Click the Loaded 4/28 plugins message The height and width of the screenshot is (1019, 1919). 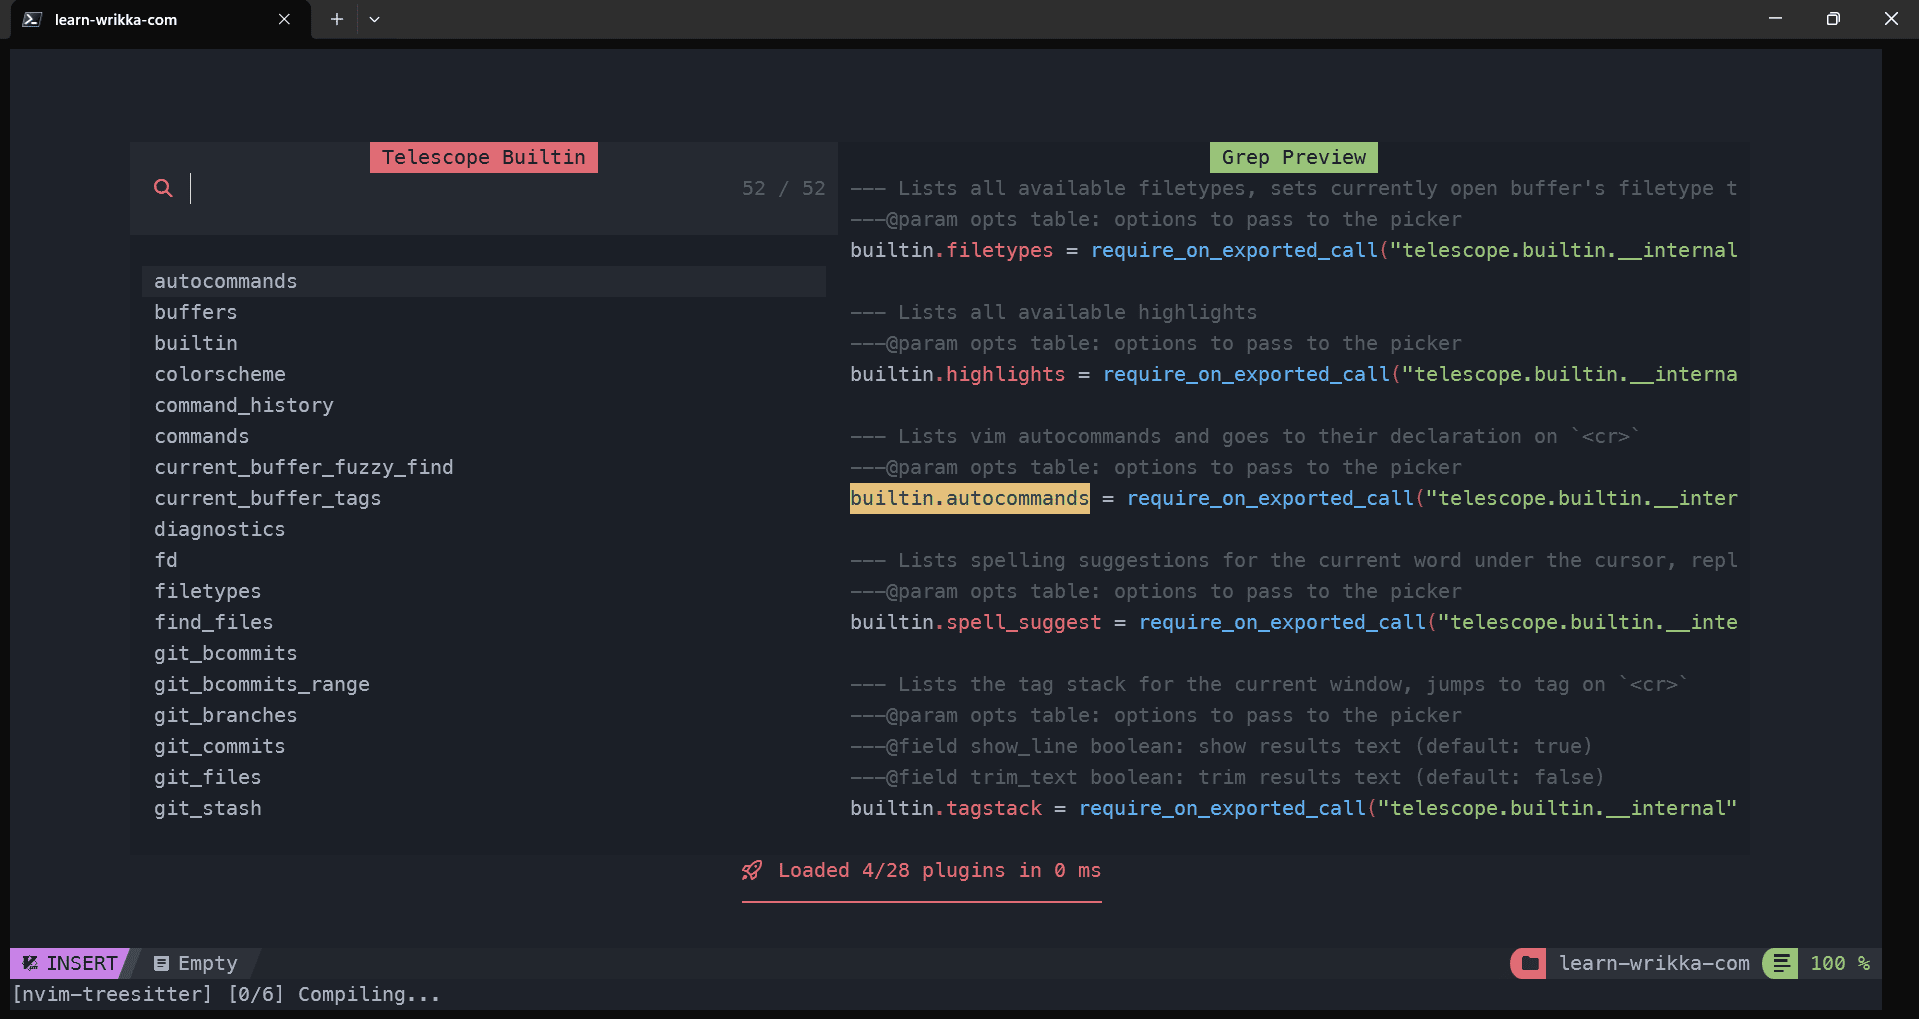(x=939, y=870)
